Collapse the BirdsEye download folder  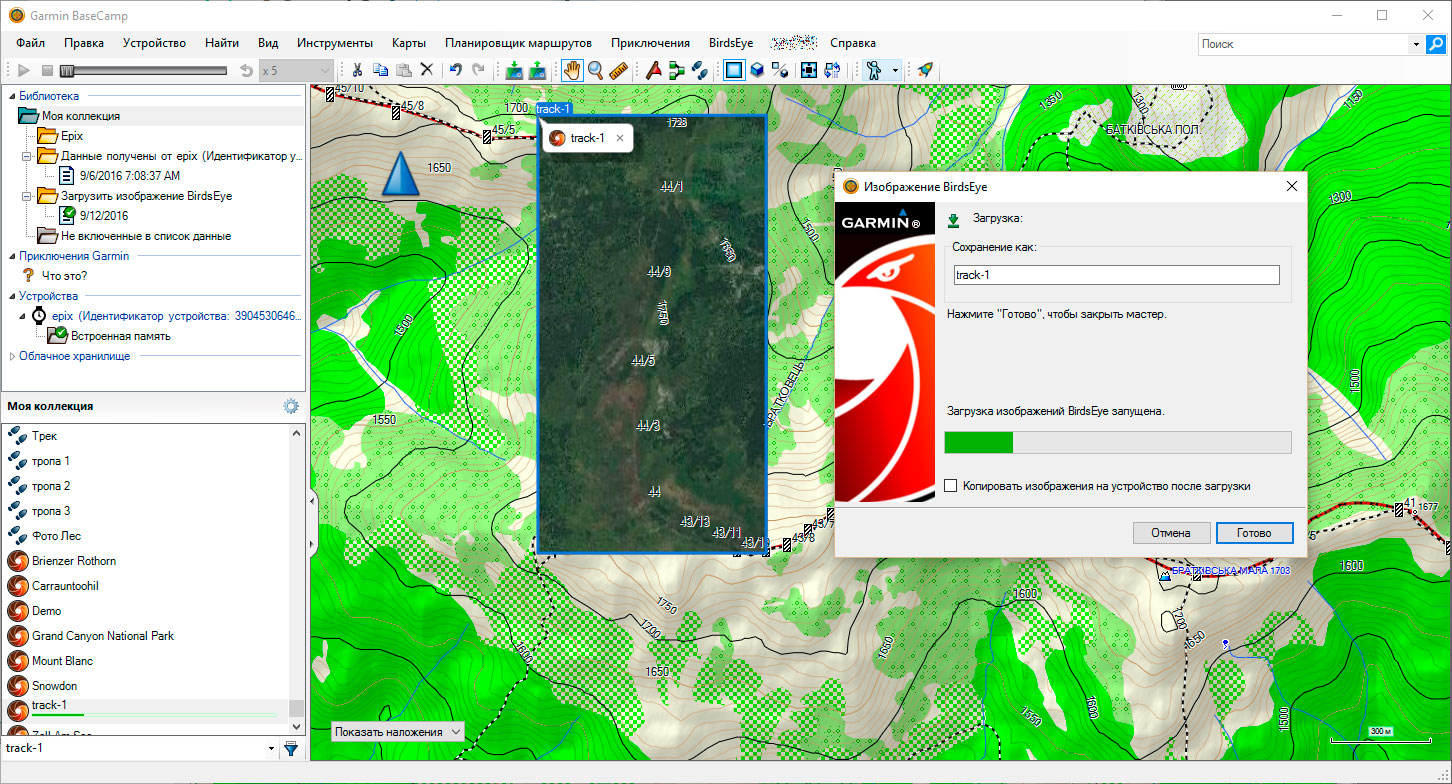(27, 196)
